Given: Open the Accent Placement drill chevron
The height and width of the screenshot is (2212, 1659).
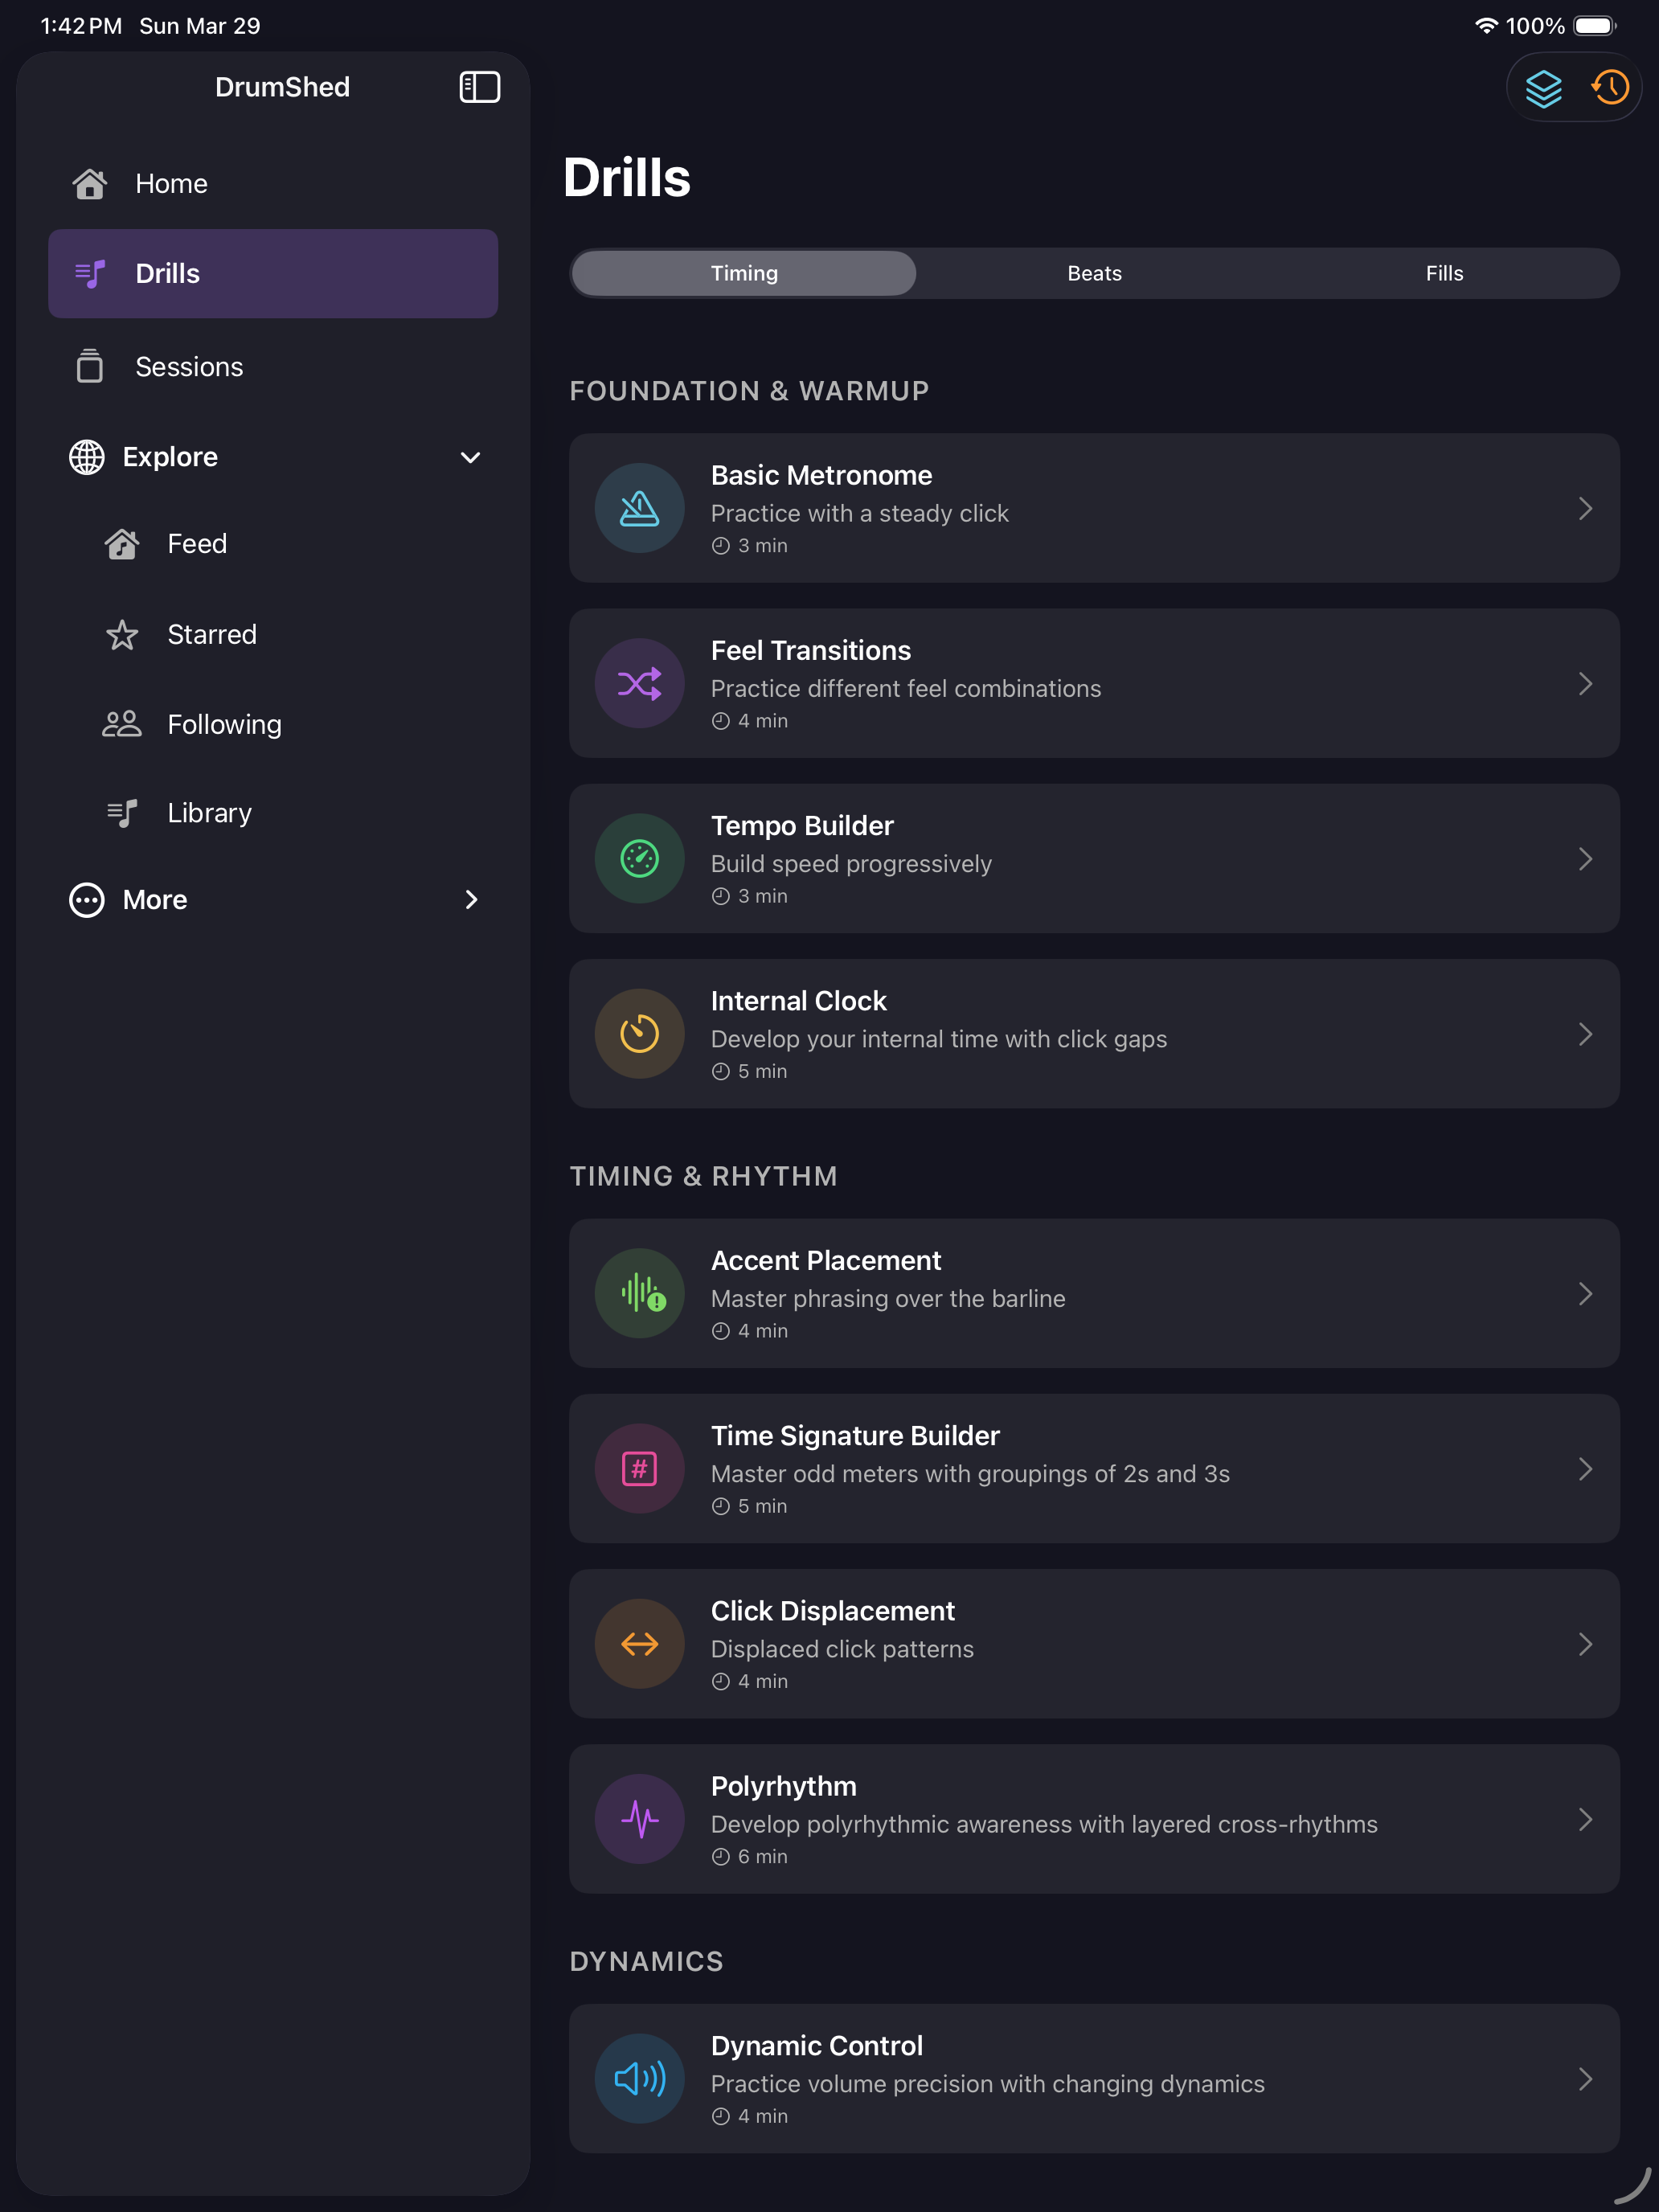Looking at the screenshot, I should pos(1585,1294).
